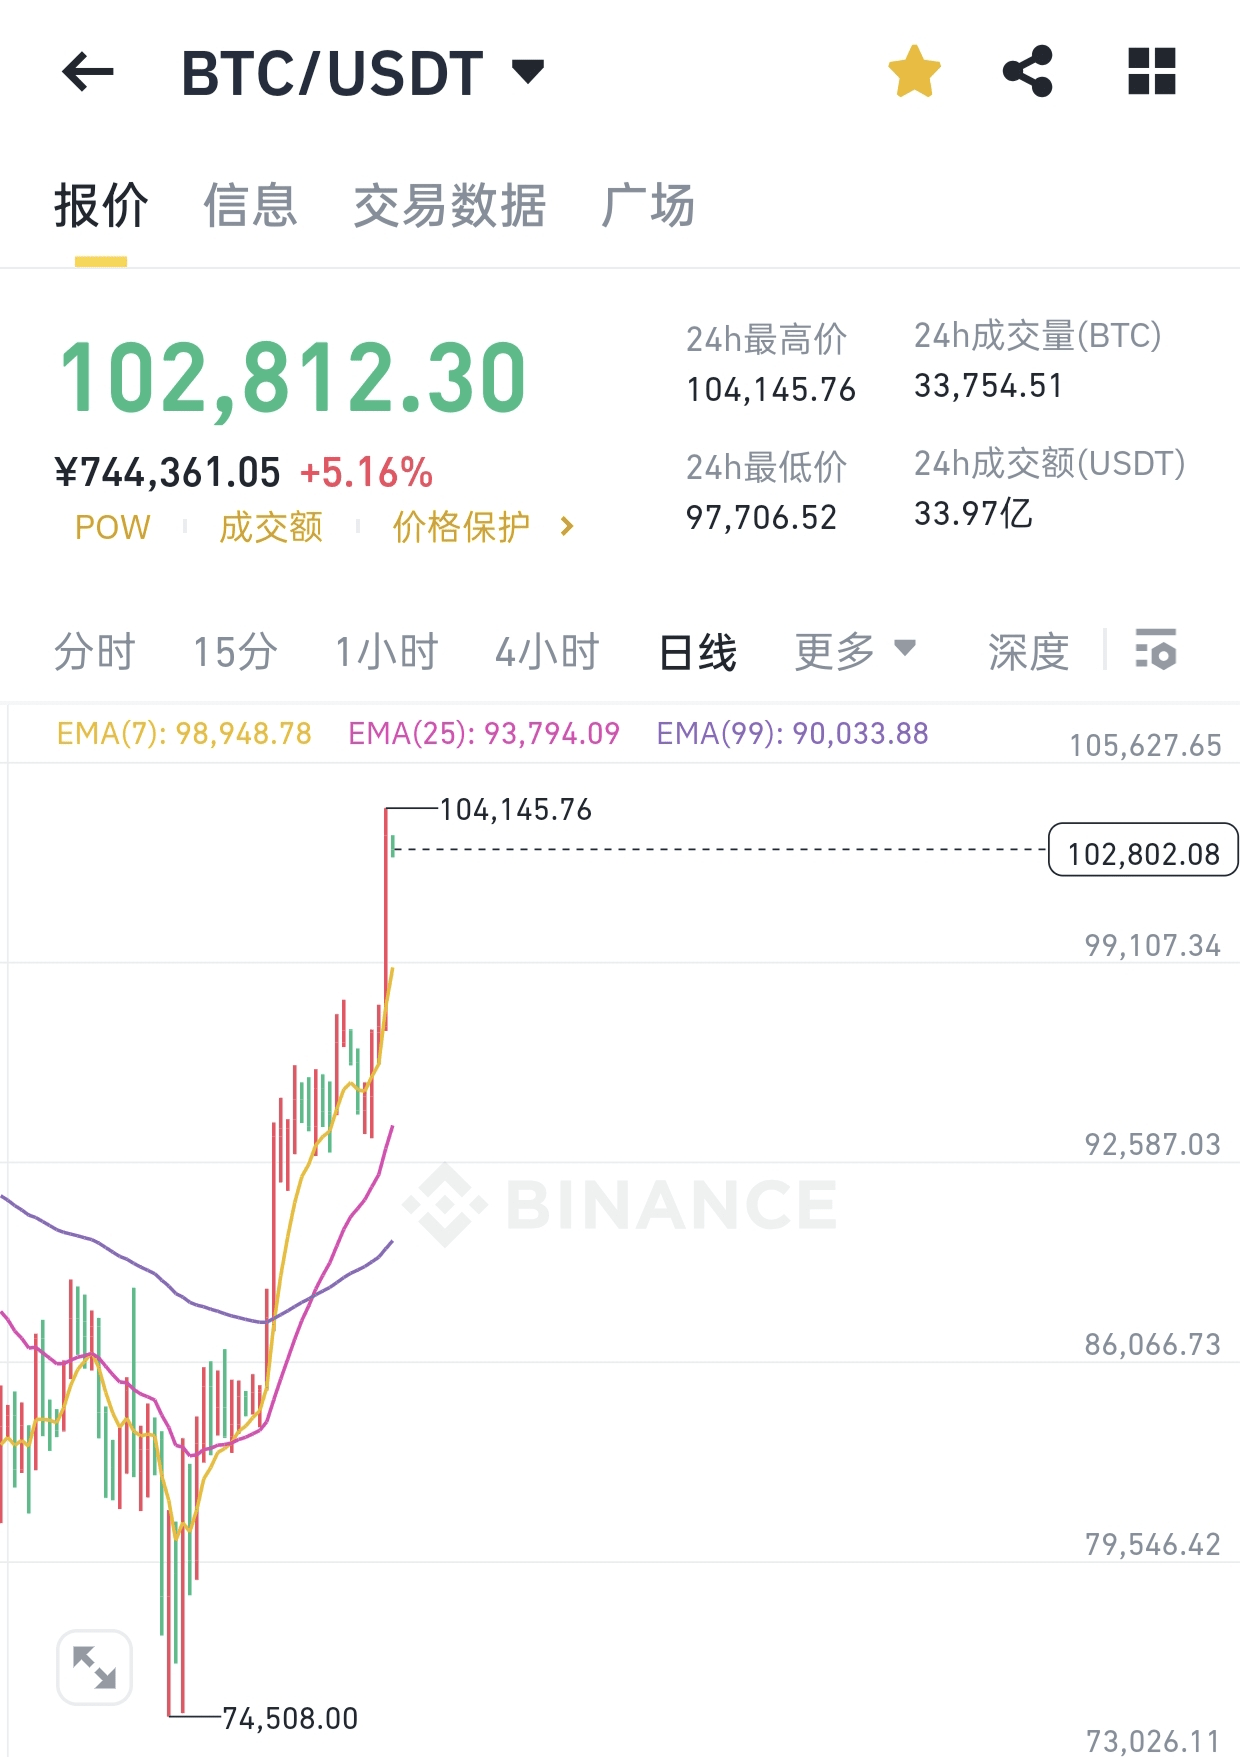The width and height of the screenshot is (1240, 1757).
Task: Toggle the yellow favorite star
Action: point(915,72)
